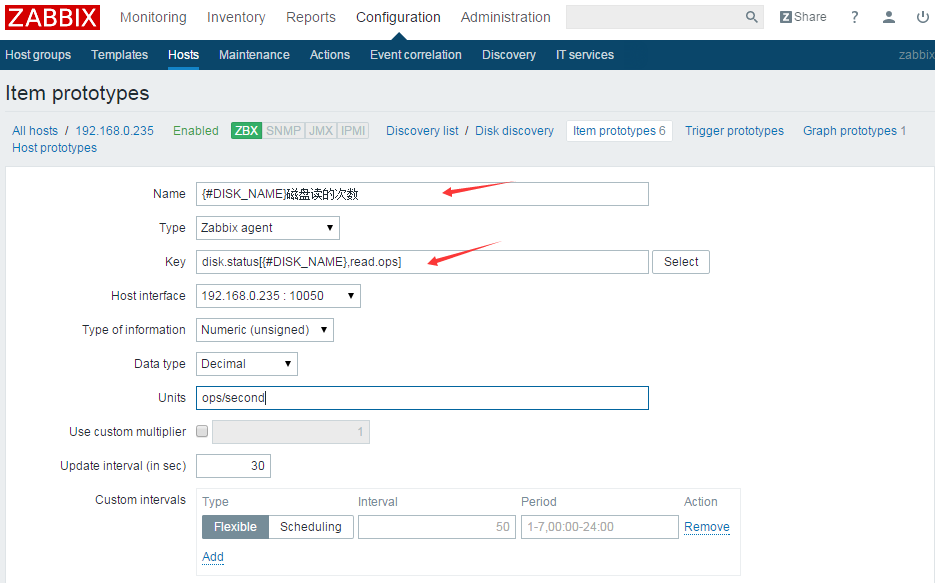Open the Monitoring menu

[153, 17]
